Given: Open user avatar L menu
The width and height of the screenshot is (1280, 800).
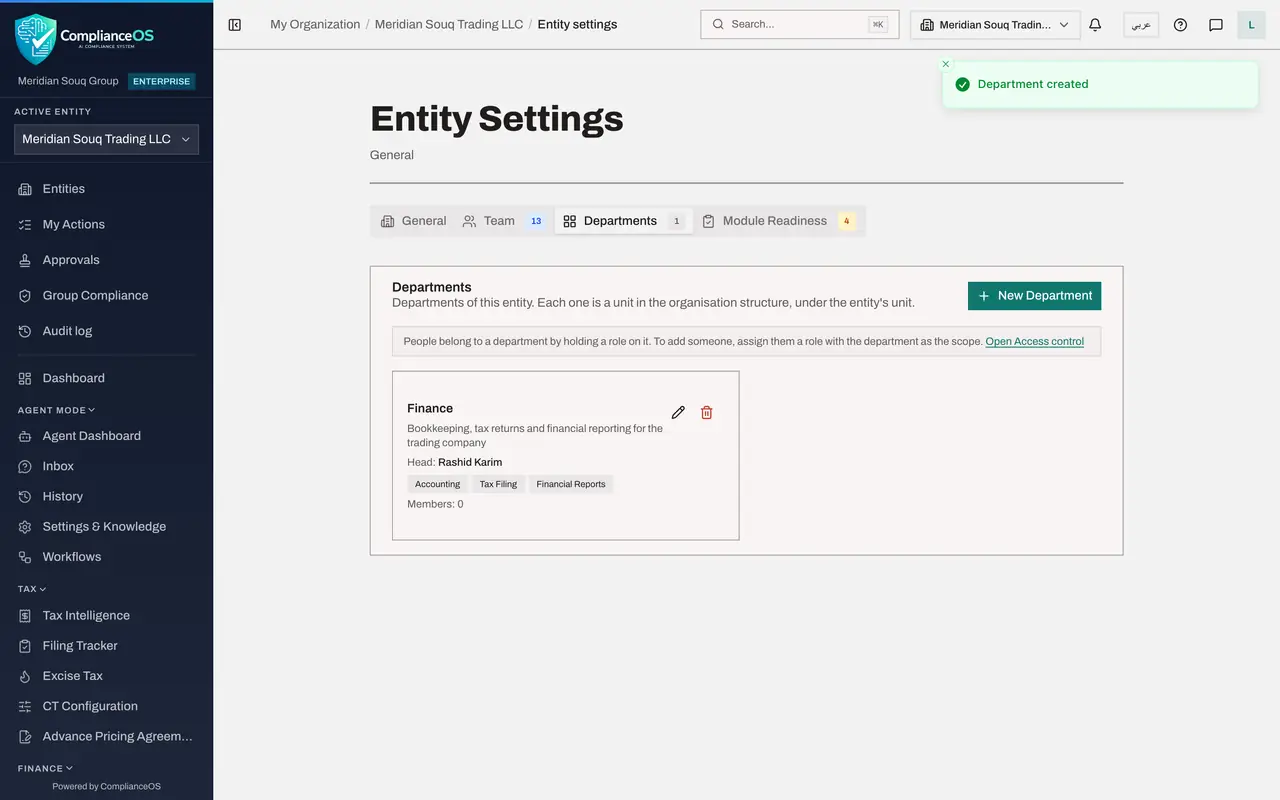Looking at the screenshot, I should pos(1251,25).
